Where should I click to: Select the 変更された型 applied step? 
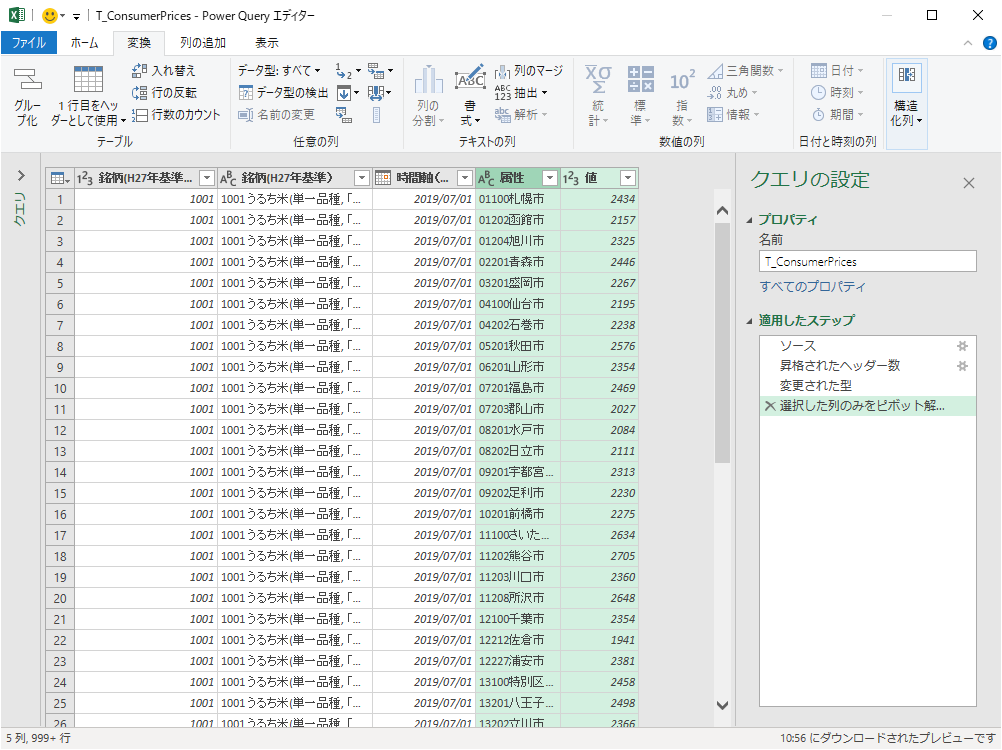(x=815, y=386)
